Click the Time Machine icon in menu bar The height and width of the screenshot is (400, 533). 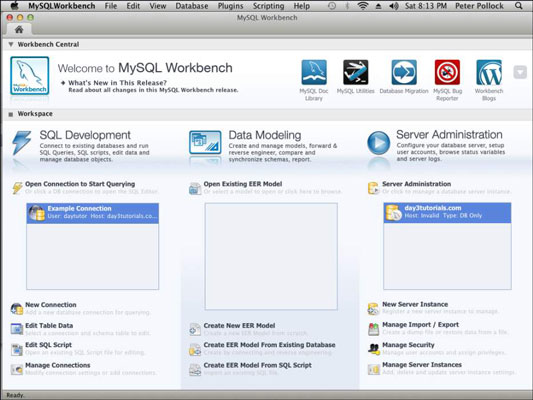click(x=332, y=6)
